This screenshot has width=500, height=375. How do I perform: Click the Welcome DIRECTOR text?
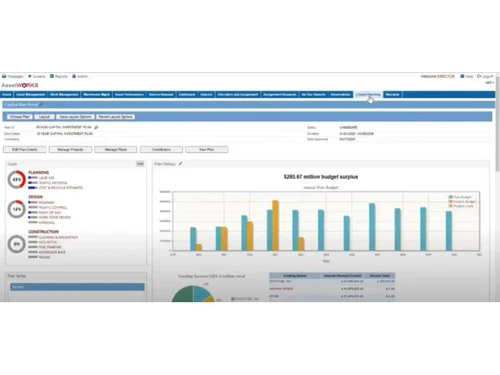coord(437,76)
